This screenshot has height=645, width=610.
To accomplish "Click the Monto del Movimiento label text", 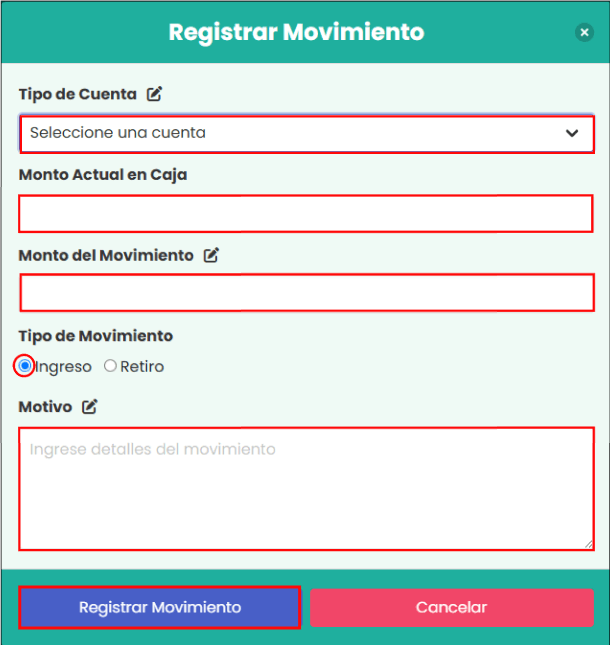I will click(105, 255).
